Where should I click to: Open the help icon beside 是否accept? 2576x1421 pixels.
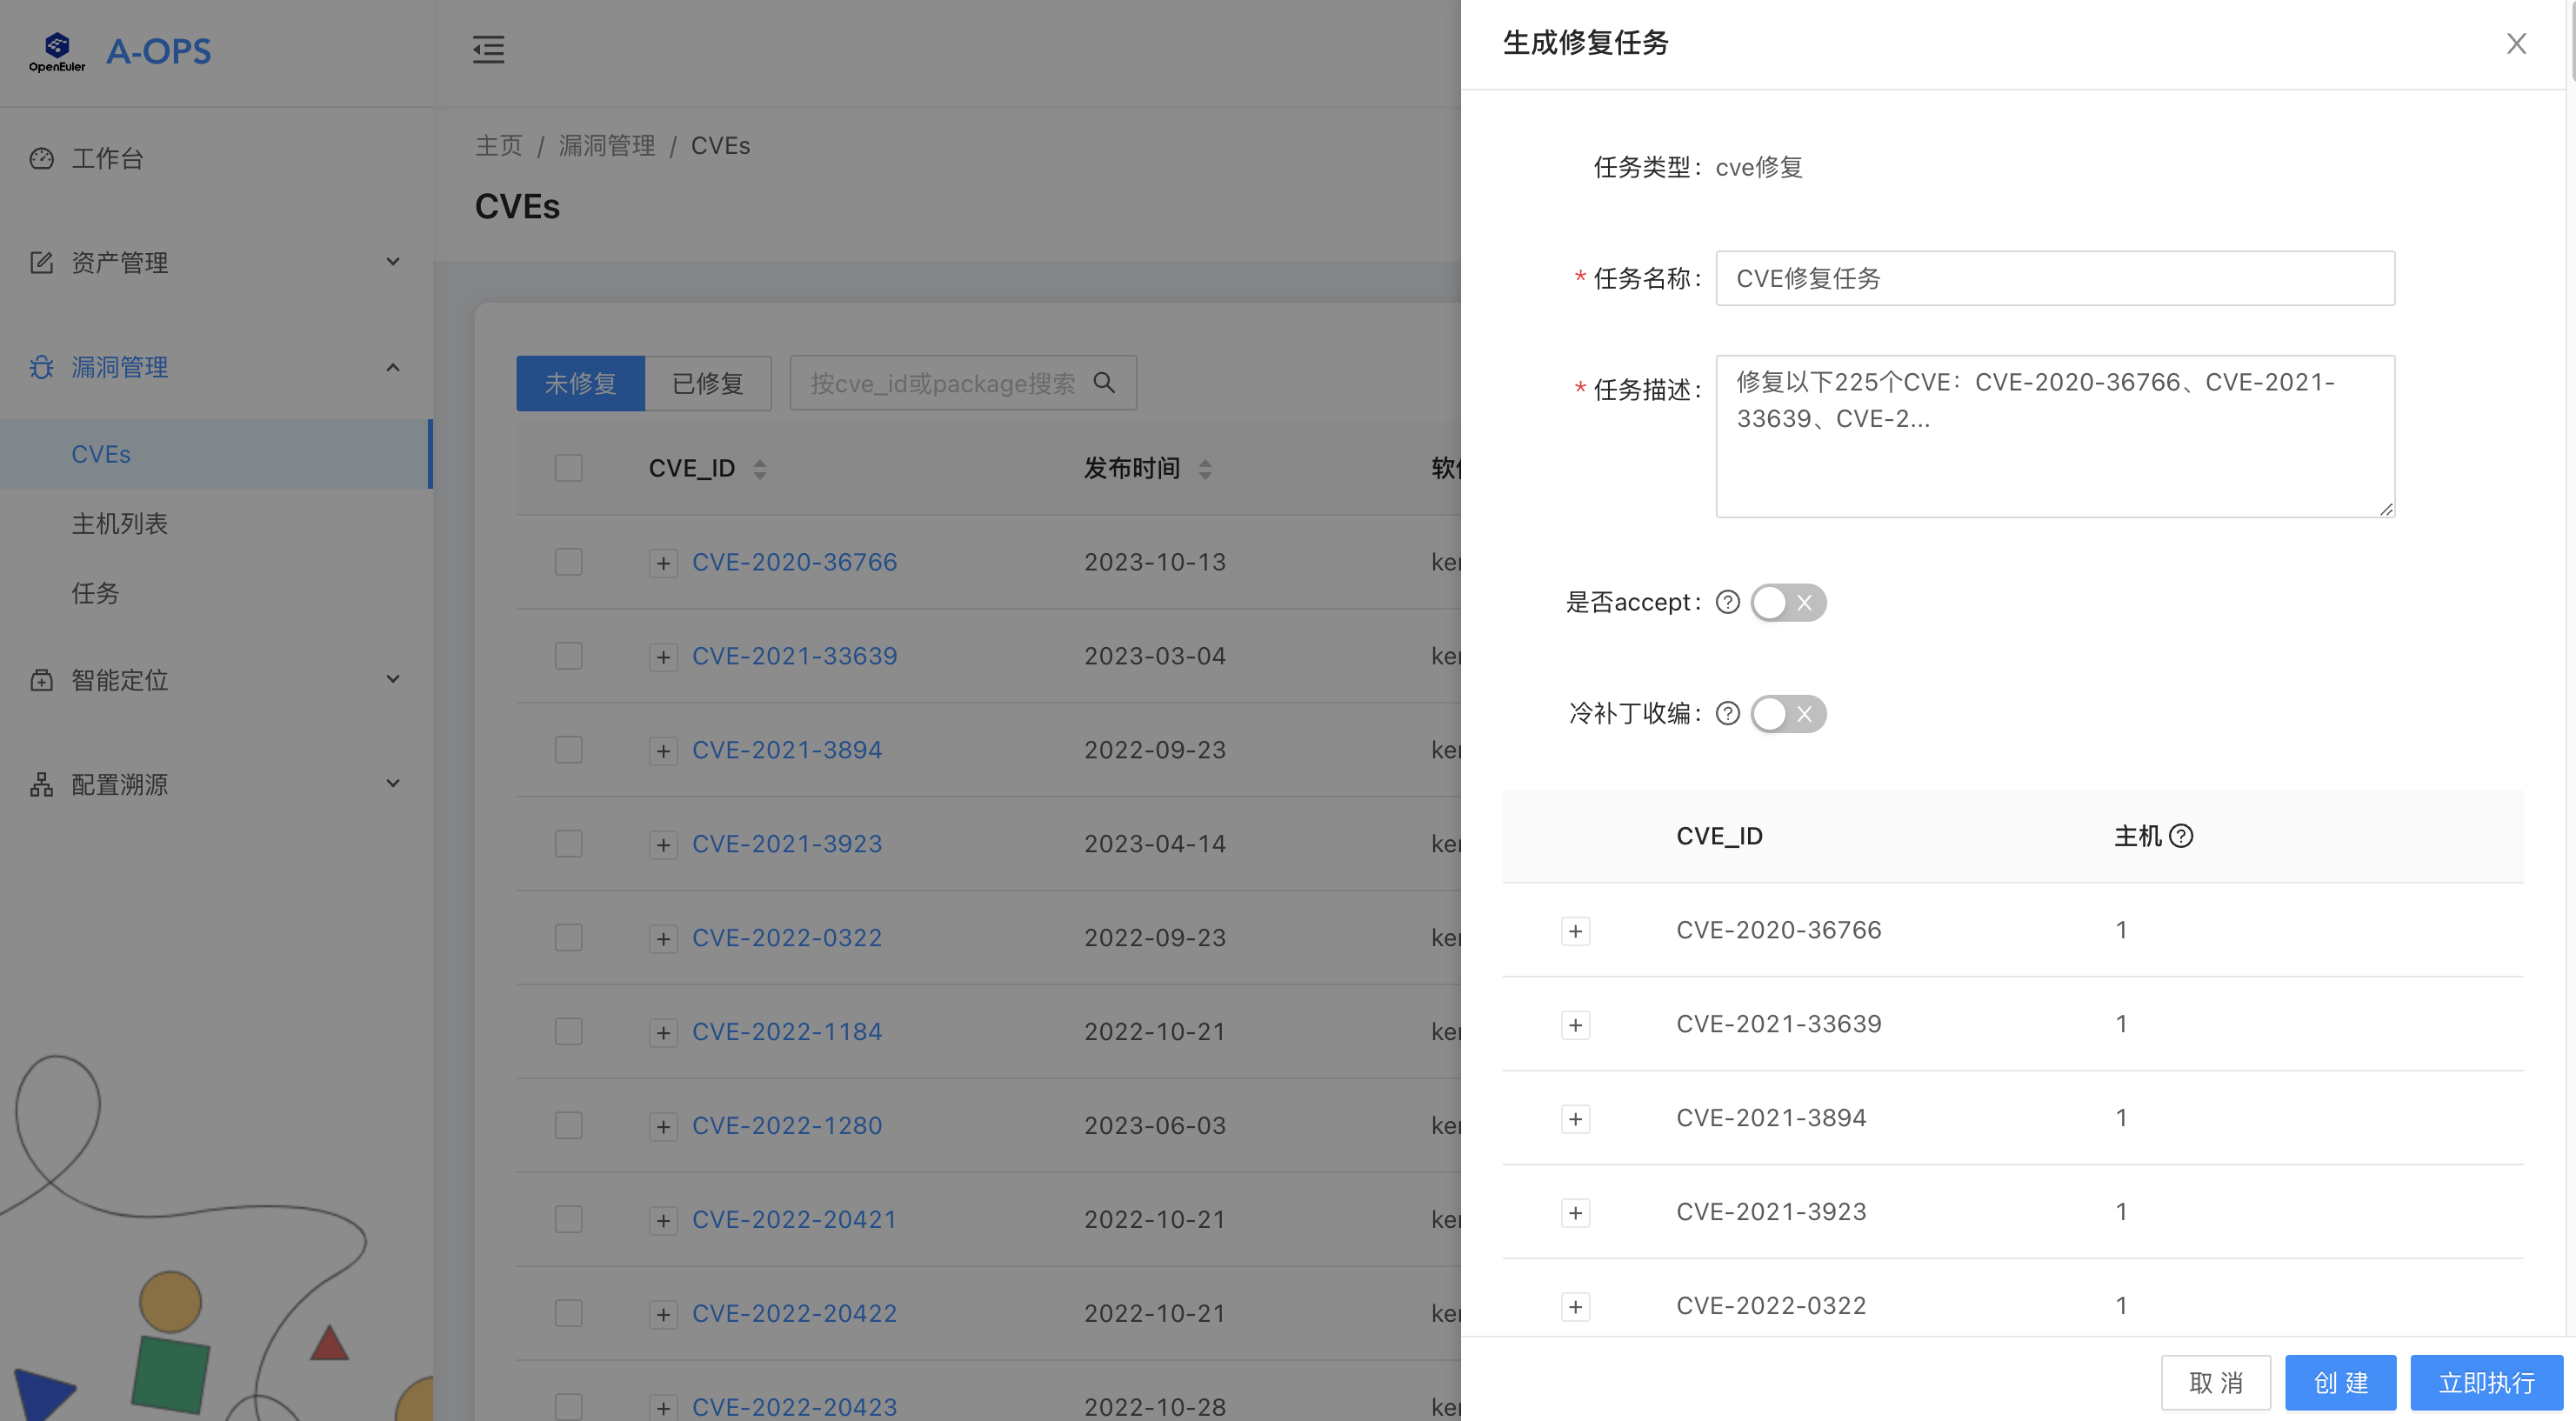pyautogui.click(x=1728, y=602)
